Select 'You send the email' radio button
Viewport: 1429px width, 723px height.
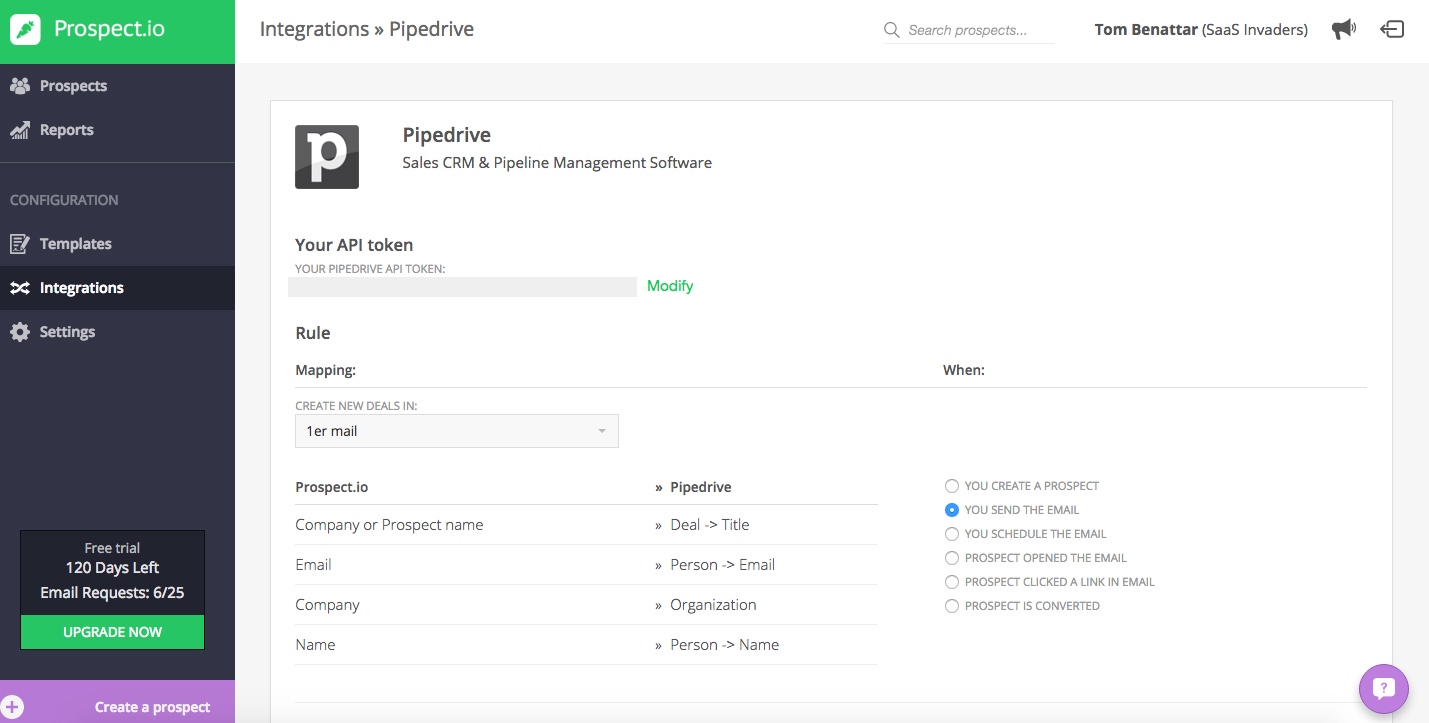[952, 510]
